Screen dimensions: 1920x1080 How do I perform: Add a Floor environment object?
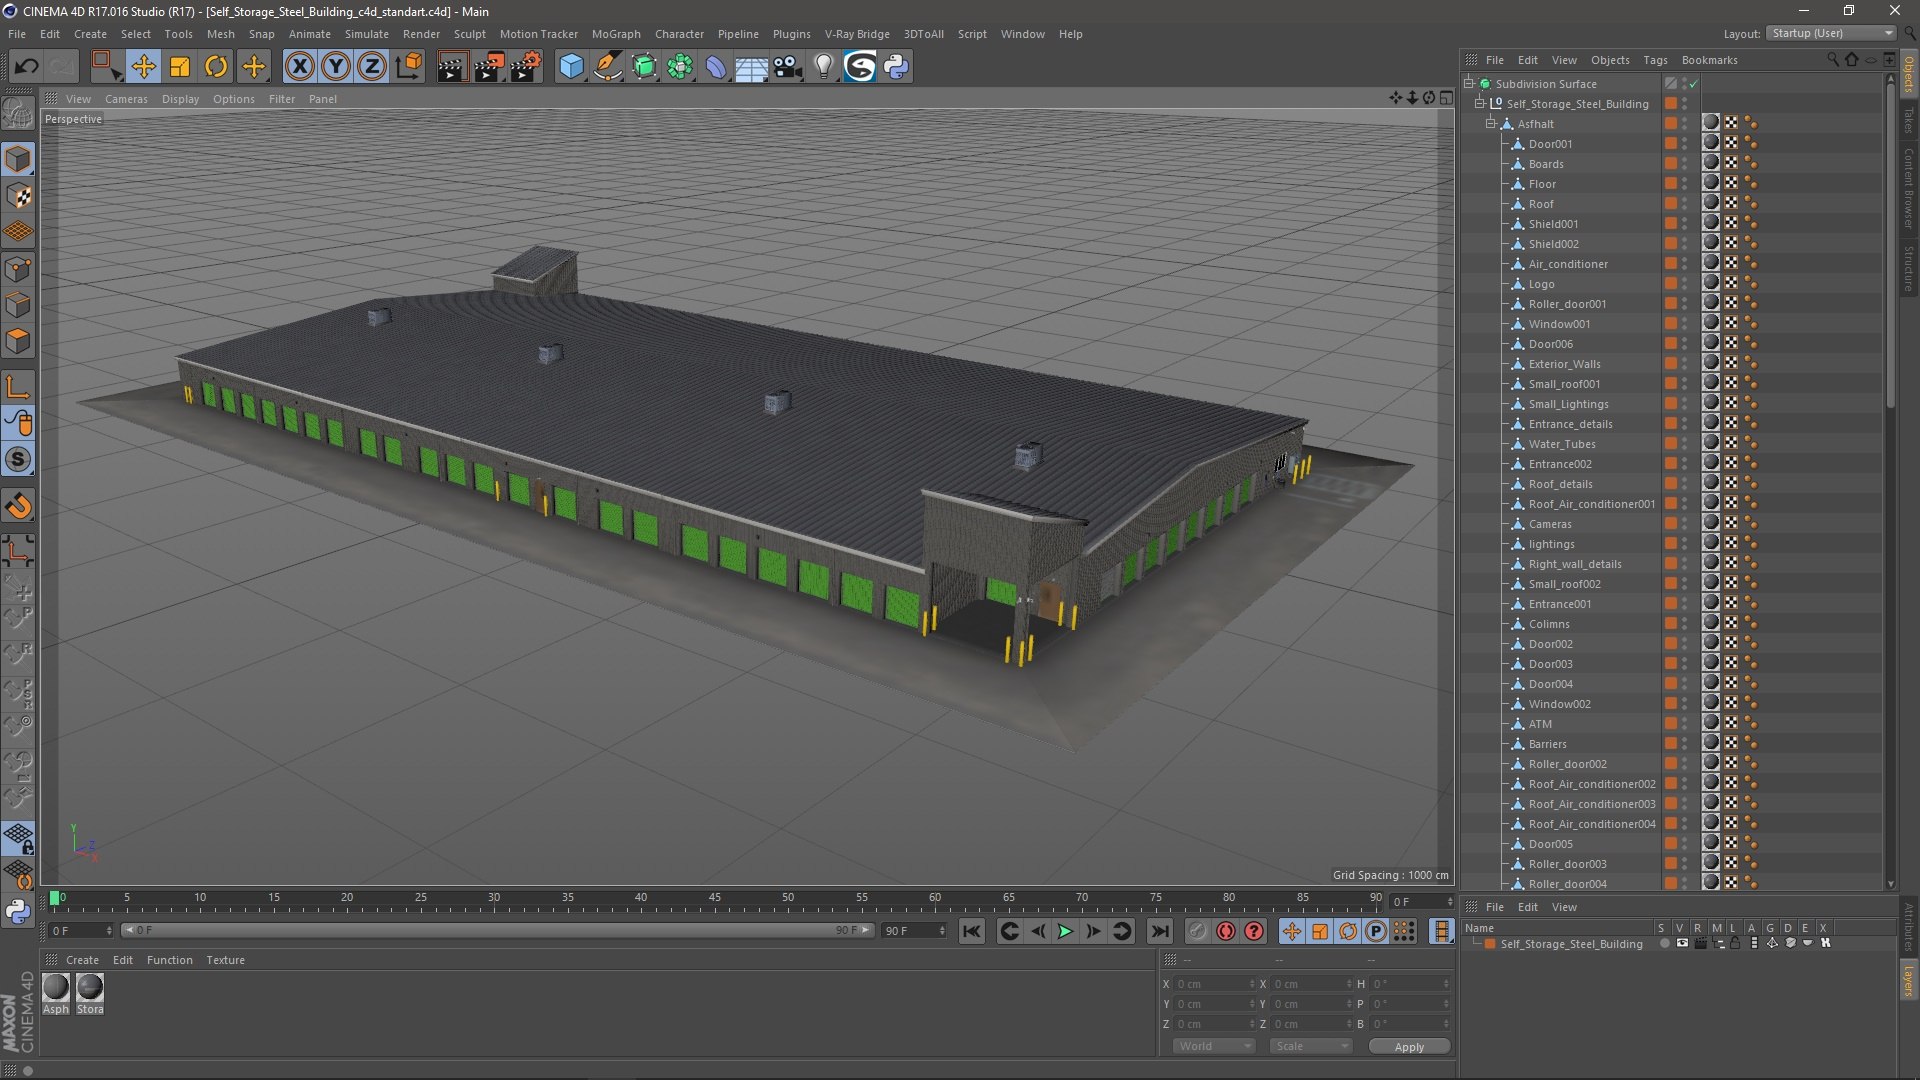tap(752, 67)
